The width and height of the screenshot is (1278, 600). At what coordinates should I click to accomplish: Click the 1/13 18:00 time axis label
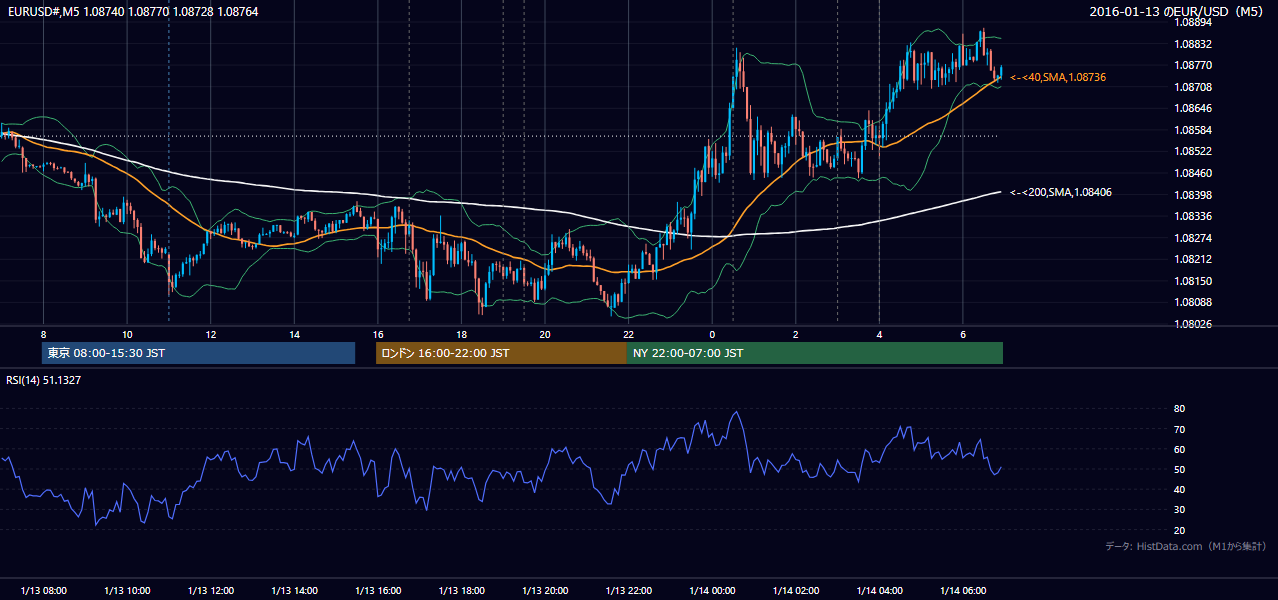[461, 591]
